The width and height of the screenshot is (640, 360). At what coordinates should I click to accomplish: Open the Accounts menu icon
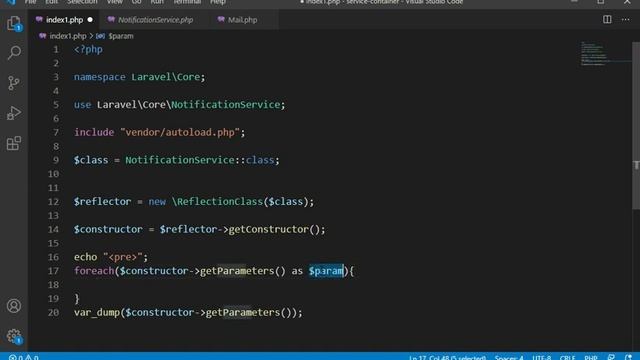pos(14,306)
